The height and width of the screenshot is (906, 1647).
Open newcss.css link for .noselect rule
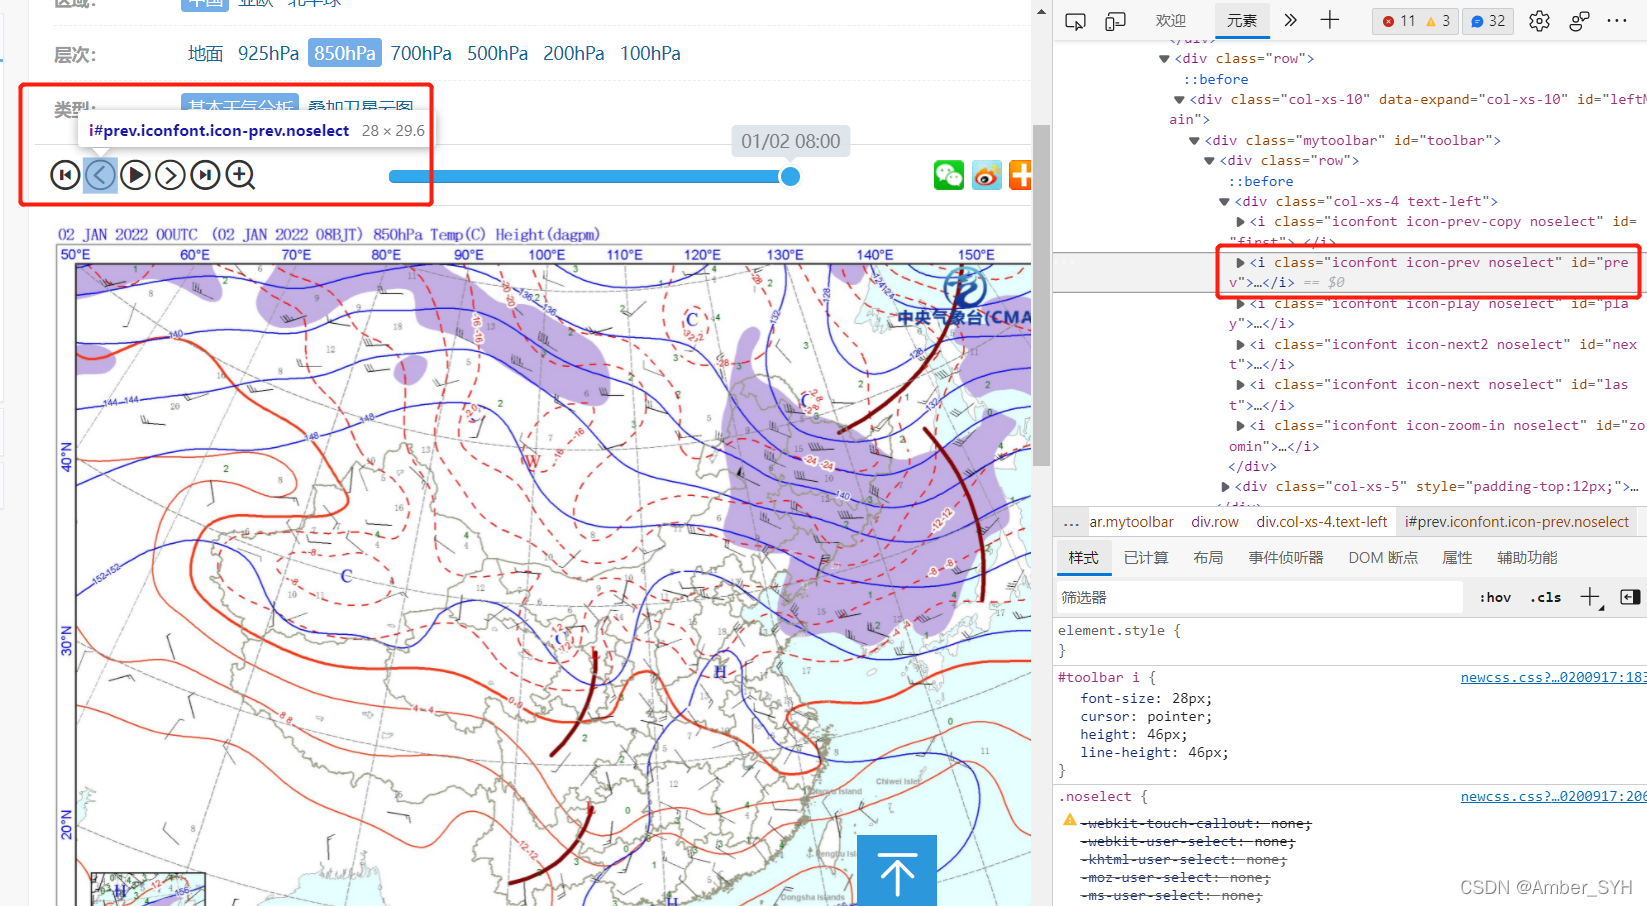(1553, 797)
